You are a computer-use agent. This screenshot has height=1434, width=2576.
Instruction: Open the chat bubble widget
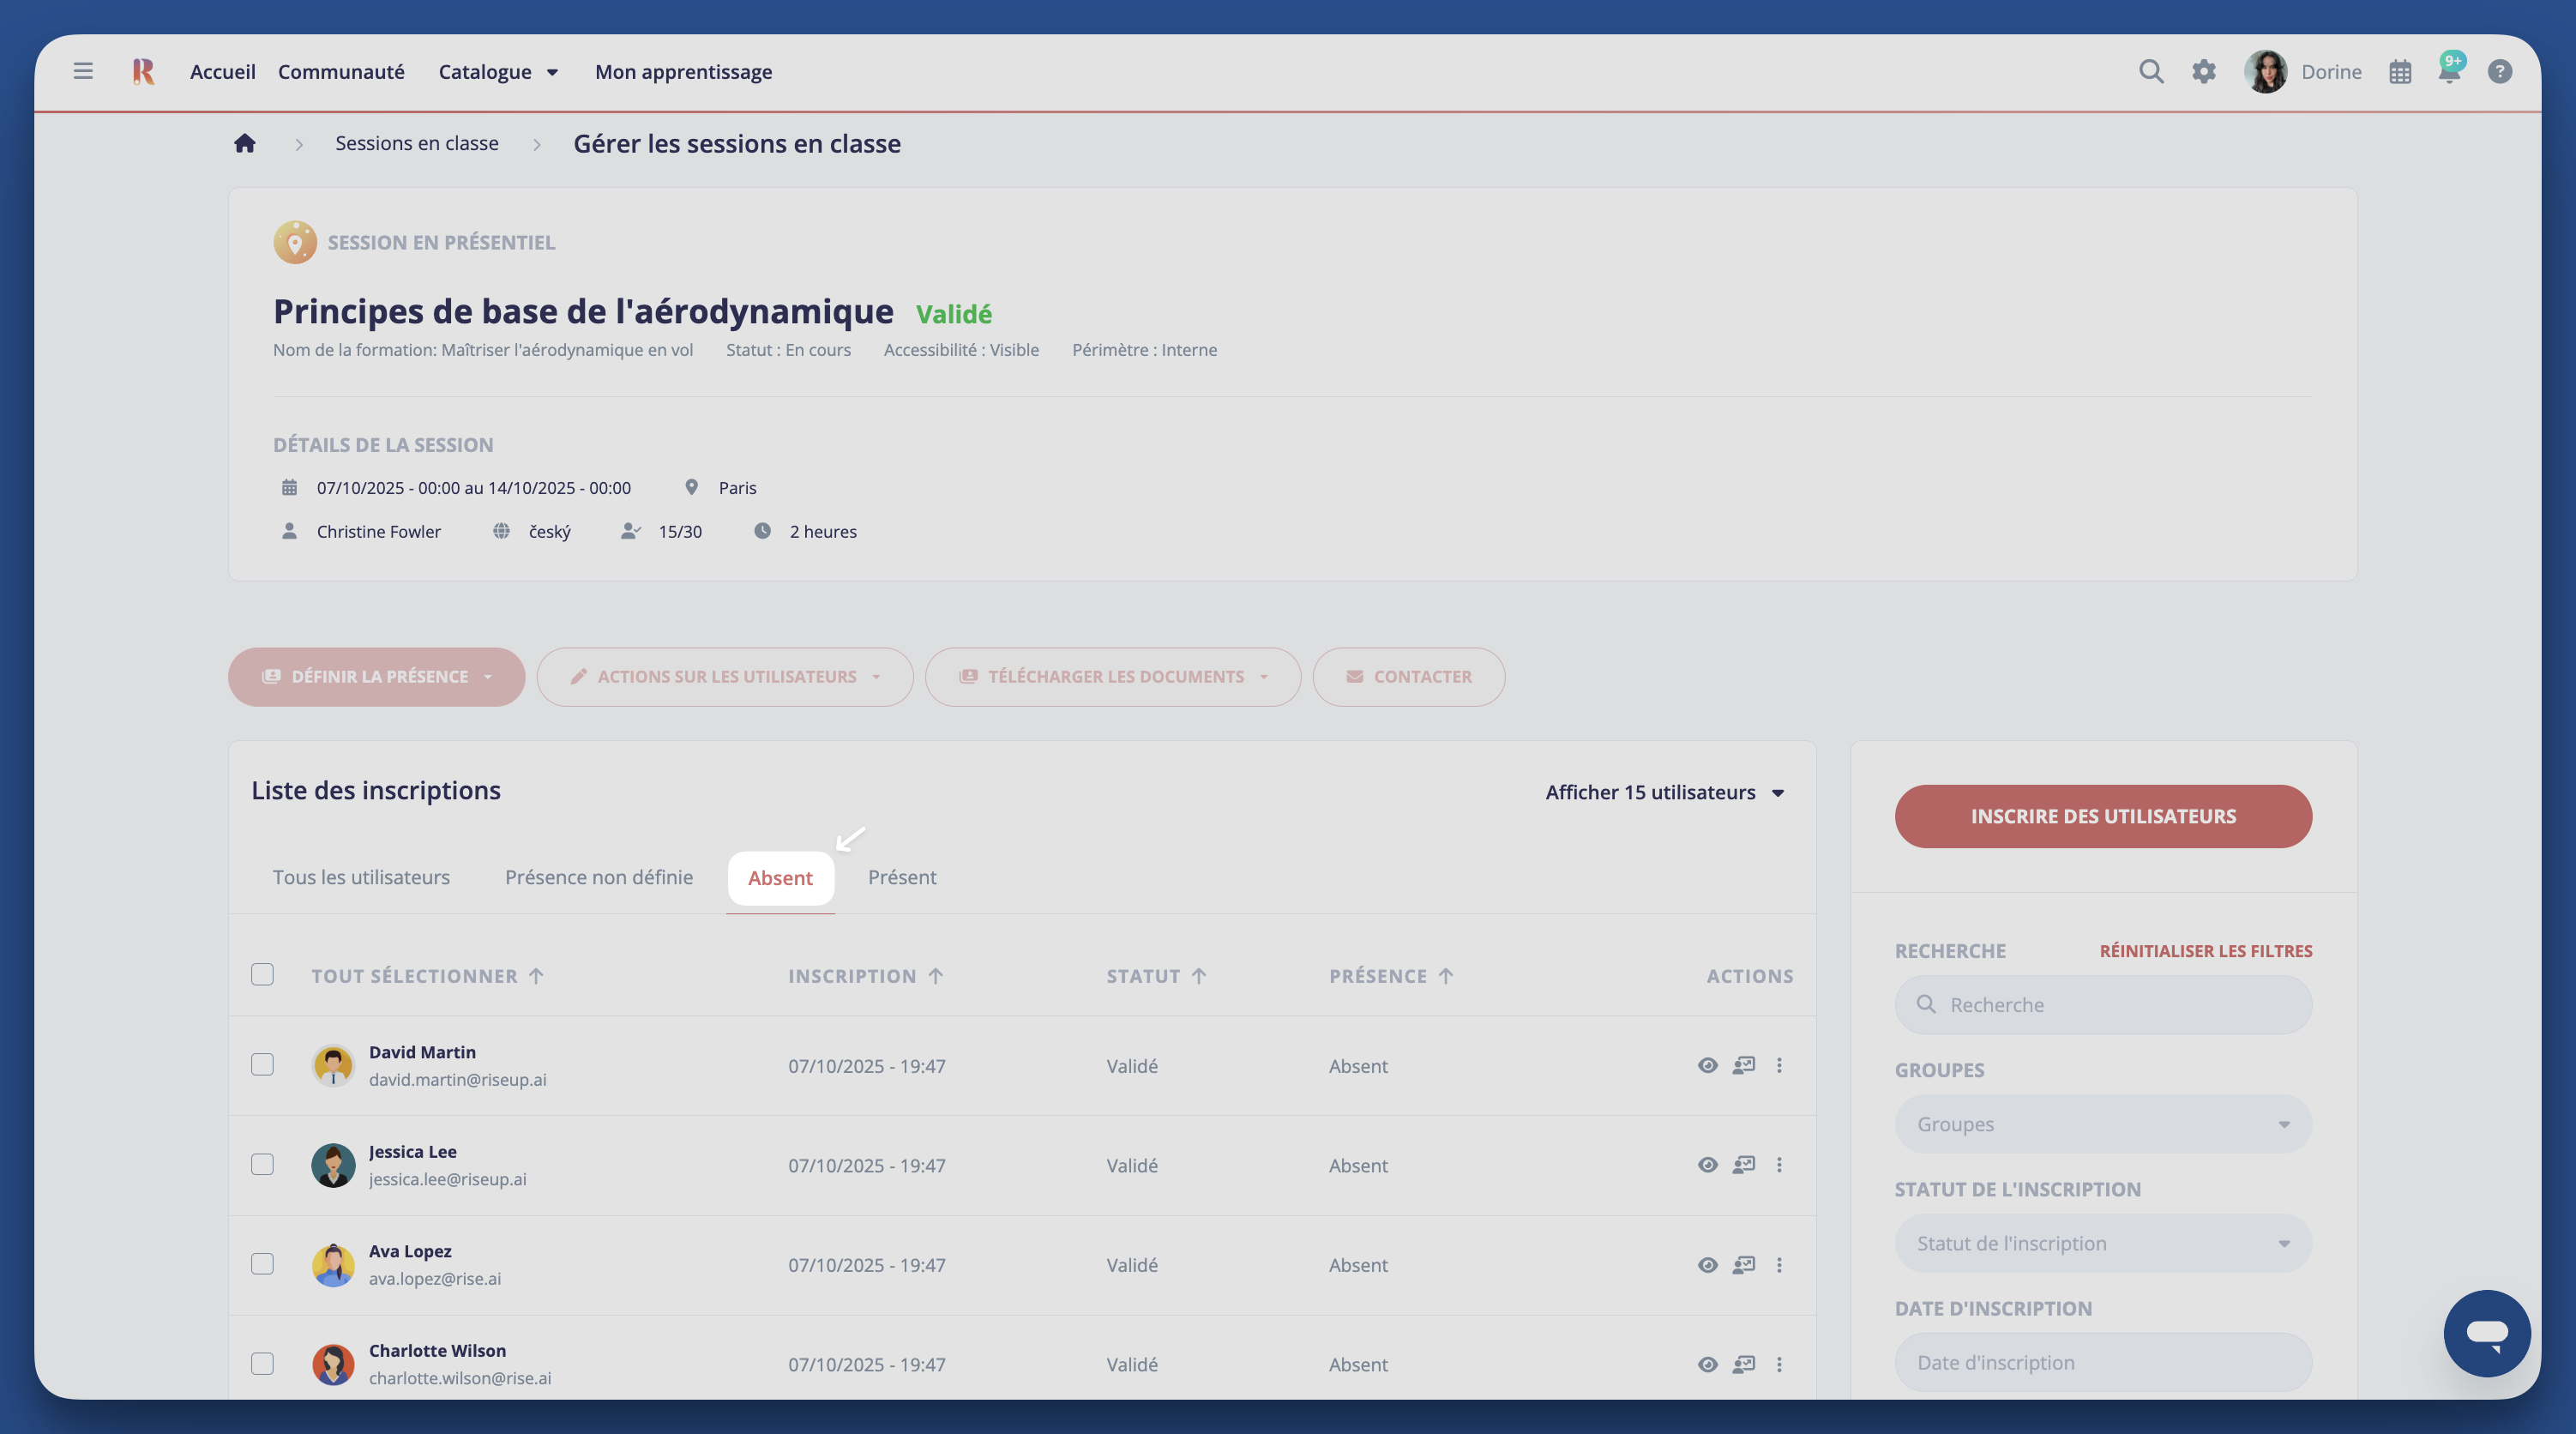[x=2486, y=1333]
